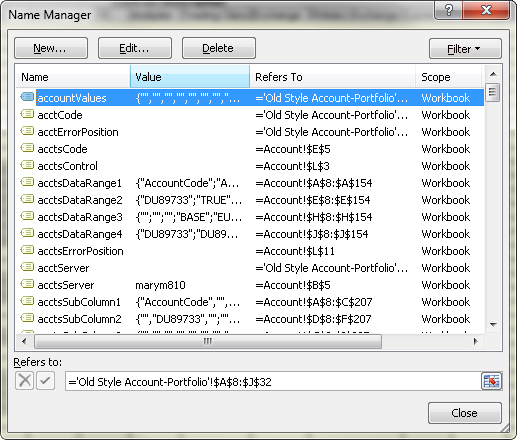Click the collapse dialog range selector icon
Image resolution: width=517 pixels, height=440 pixels.
tap(491, 381)
